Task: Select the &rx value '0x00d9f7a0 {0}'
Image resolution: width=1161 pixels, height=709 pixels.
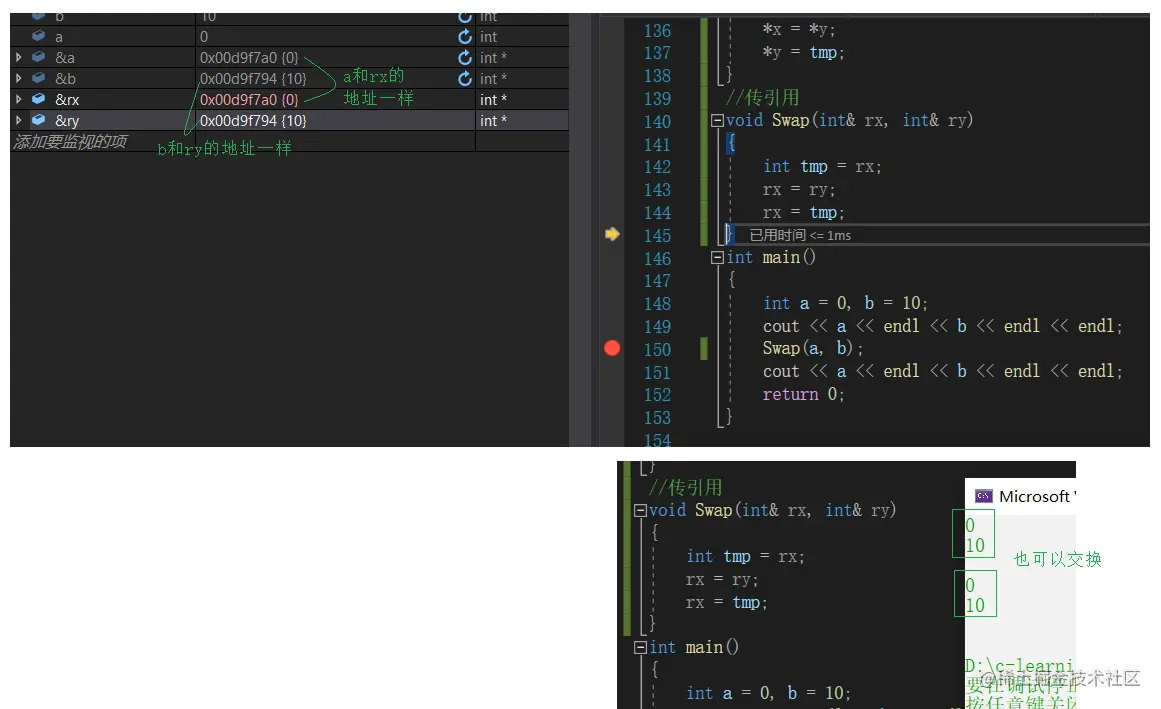Action: pyautogui.click(x=249, y=99)
